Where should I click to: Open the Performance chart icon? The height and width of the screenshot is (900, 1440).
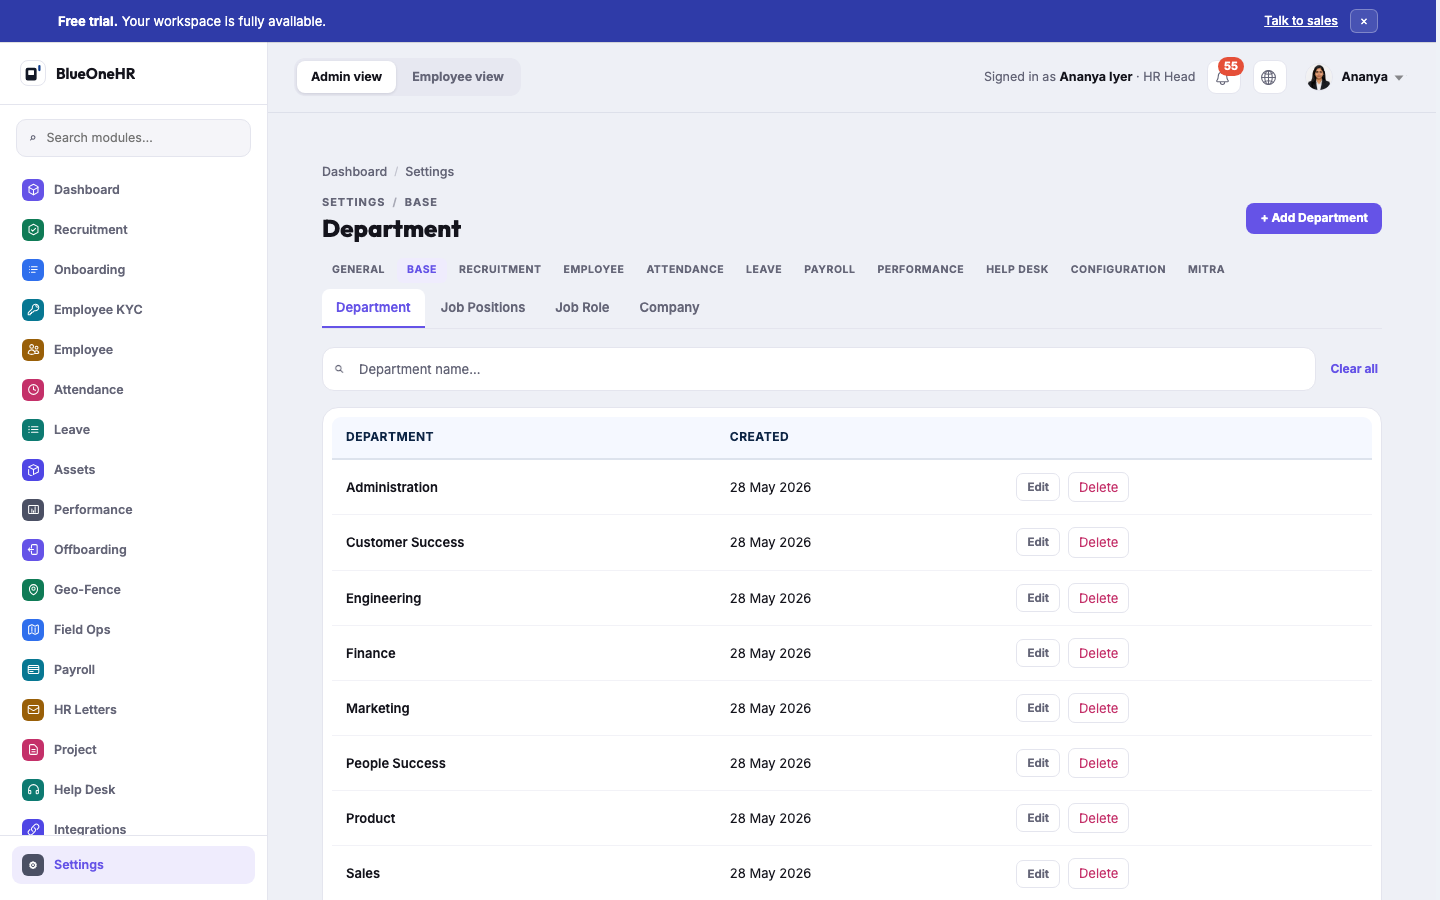33,509
